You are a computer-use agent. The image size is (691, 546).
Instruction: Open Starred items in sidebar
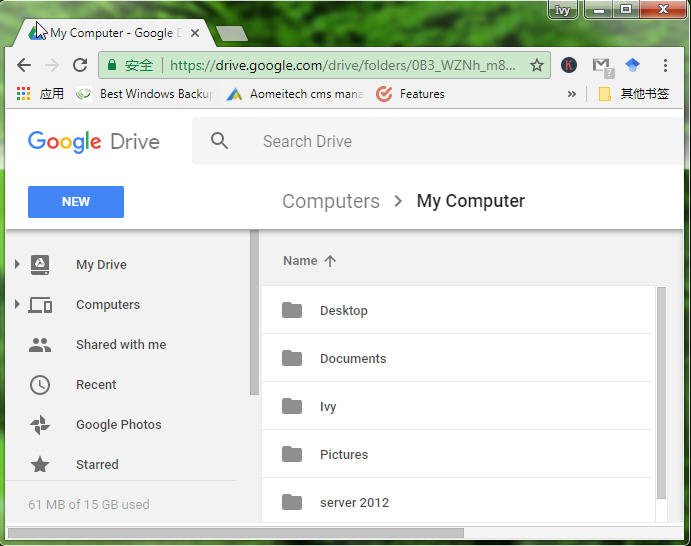pos(95,464)
